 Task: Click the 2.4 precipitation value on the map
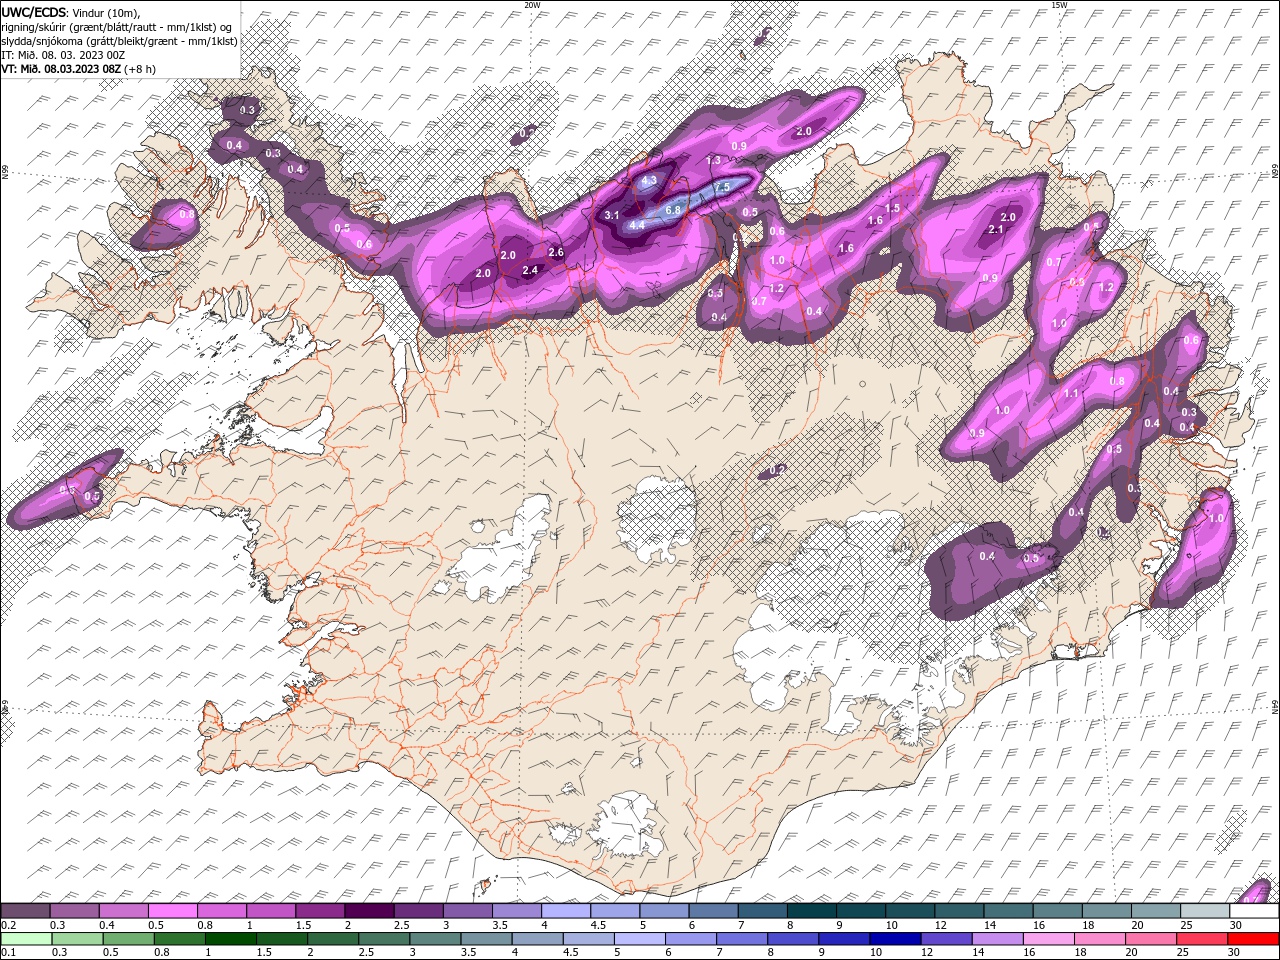click(530, 270)
